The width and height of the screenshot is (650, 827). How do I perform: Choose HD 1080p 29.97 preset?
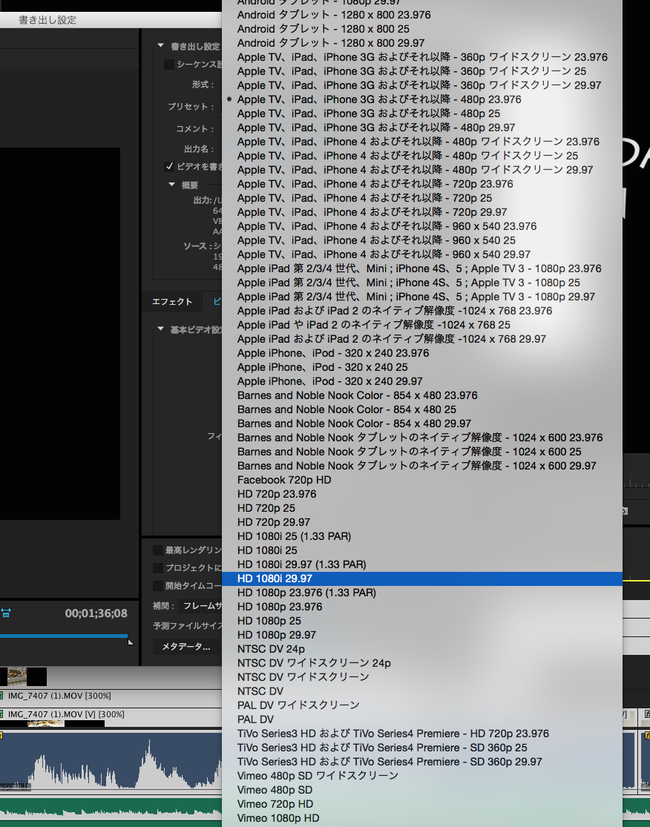click(x=422, y=635)
